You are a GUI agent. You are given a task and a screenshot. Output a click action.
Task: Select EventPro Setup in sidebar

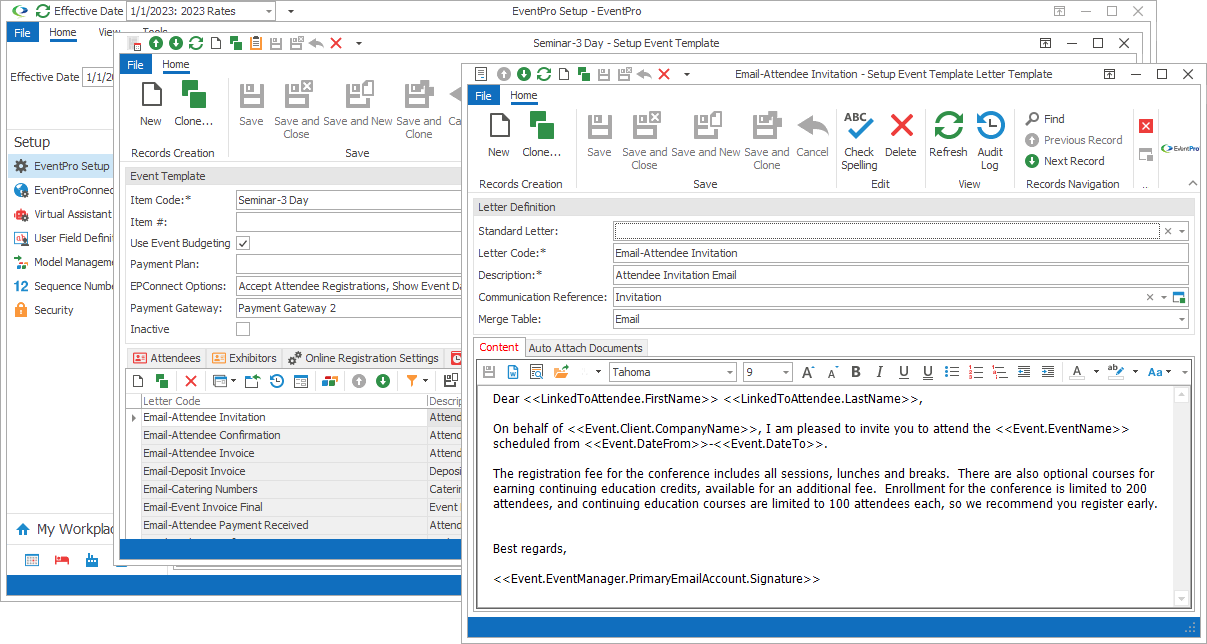point(62,166)
